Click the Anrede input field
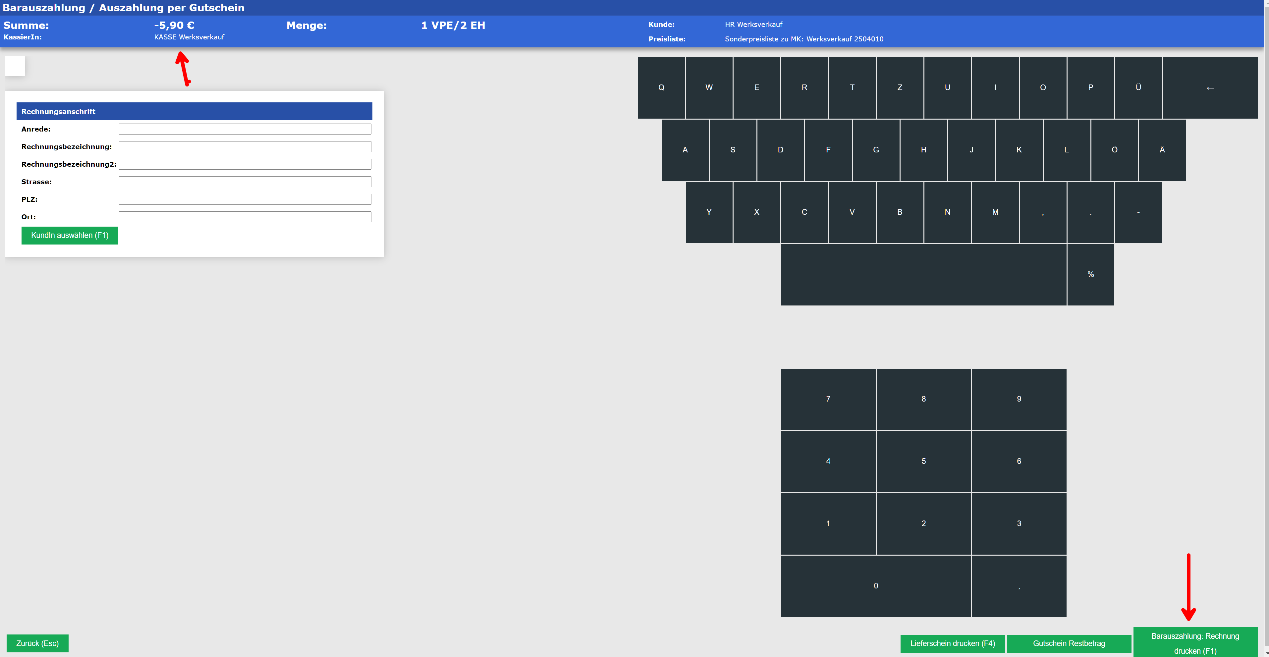The height and width of the screenshot is (657, 1269). pos(245,129)
